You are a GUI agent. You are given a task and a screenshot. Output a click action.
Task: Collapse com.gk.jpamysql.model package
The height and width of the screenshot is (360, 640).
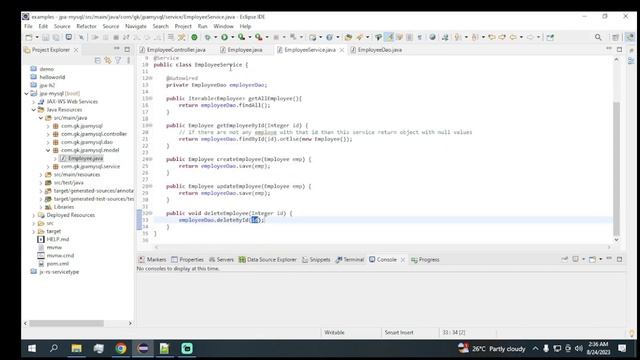(48, 150)
